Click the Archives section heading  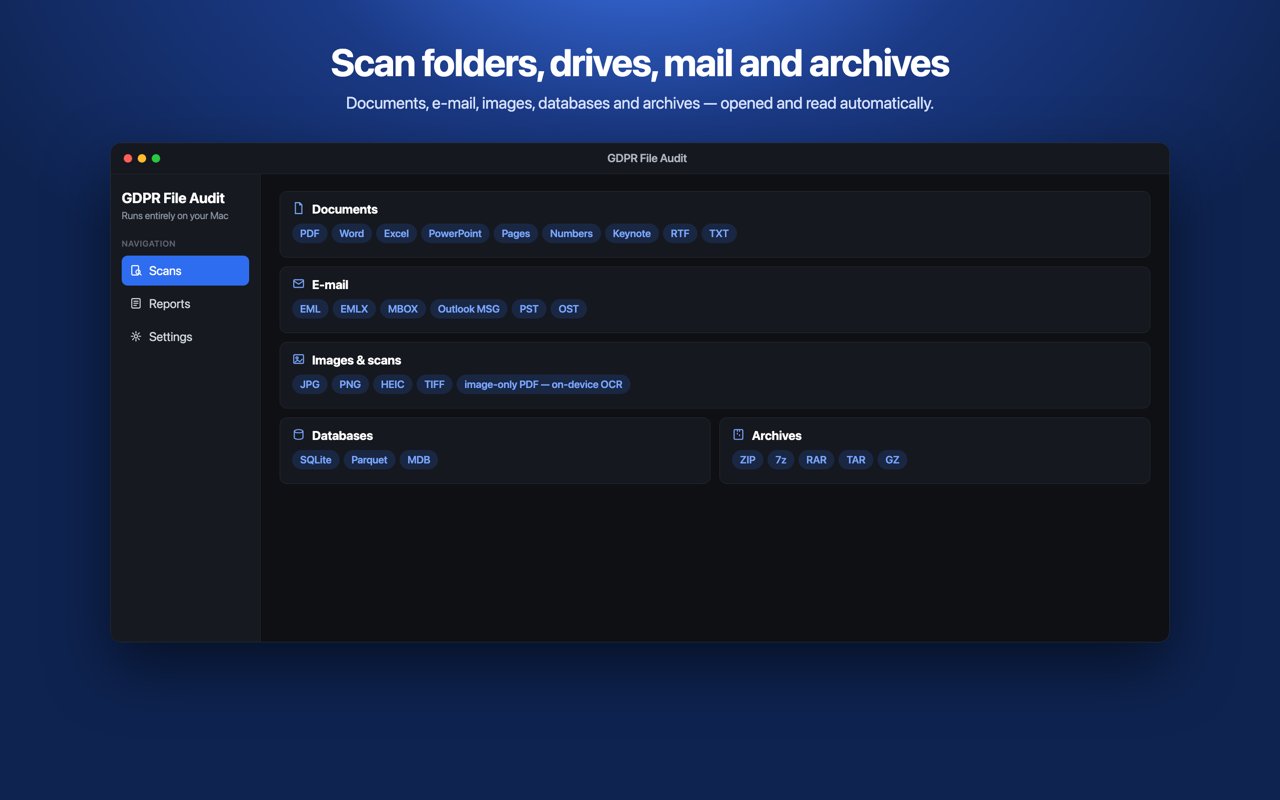pos(777,436)
